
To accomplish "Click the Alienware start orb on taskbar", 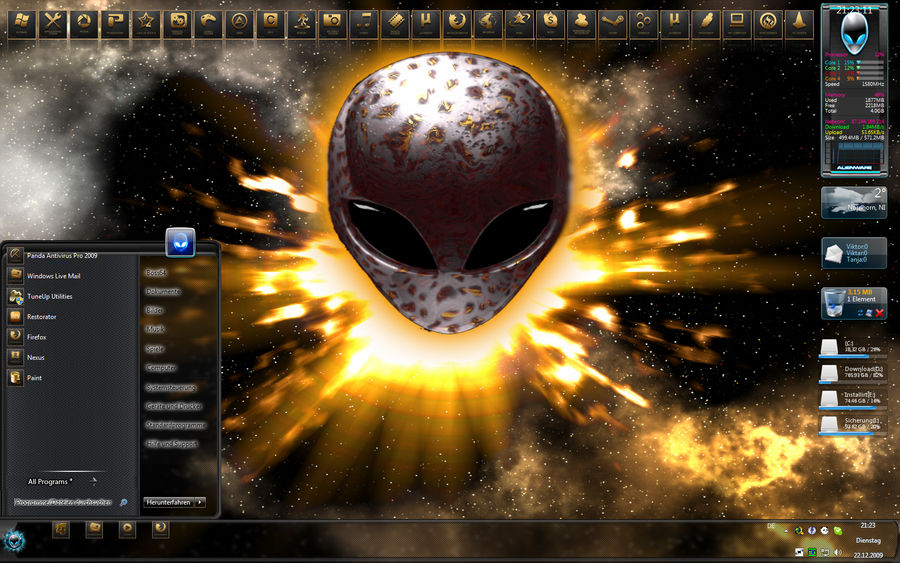I will point(14,539).
